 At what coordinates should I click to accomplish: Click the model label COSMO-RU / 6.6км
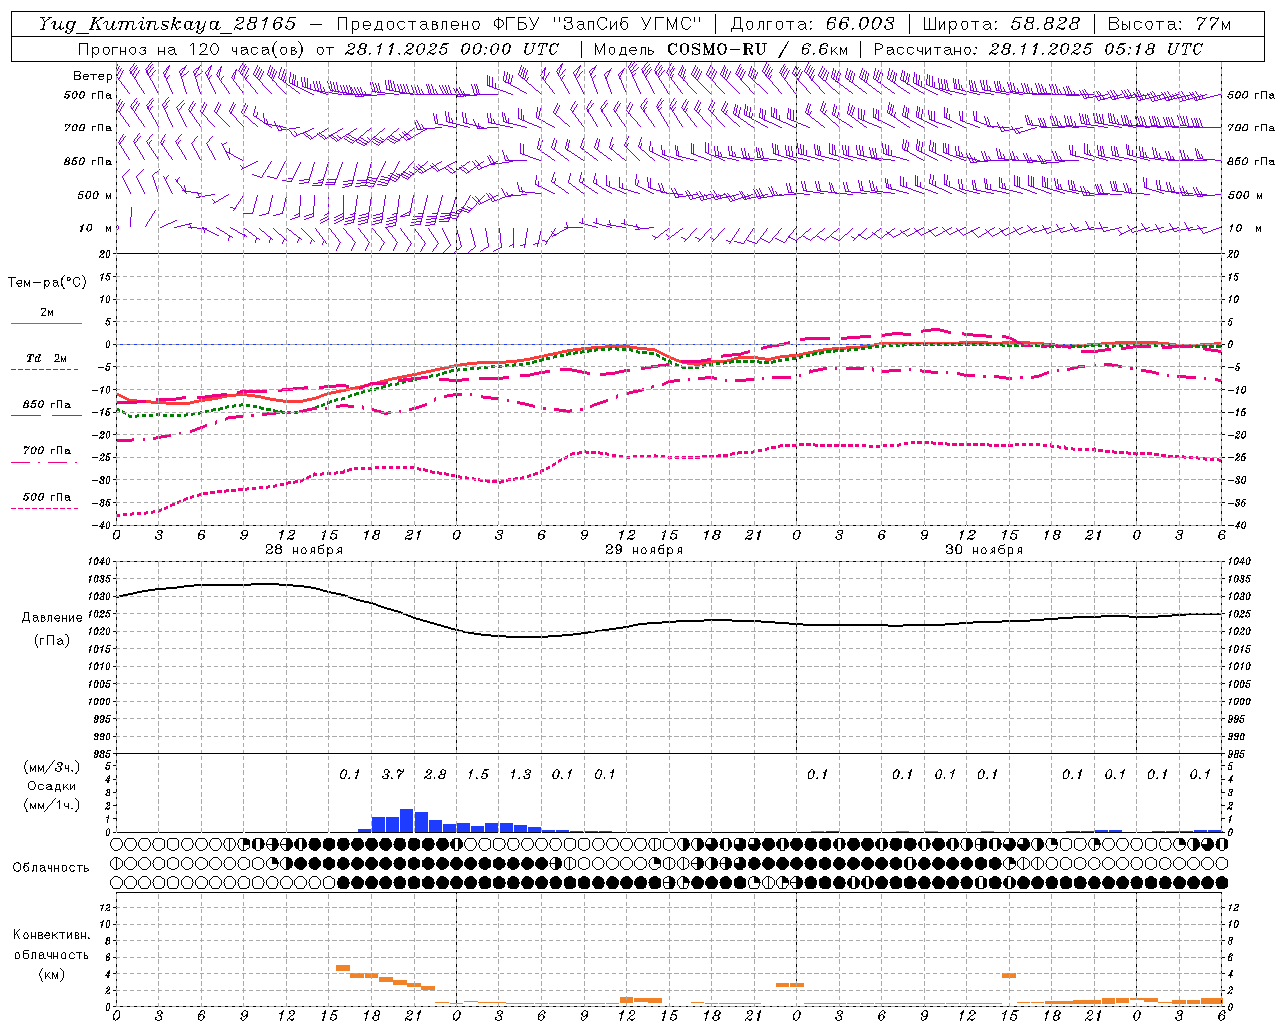tap(758, 49)
